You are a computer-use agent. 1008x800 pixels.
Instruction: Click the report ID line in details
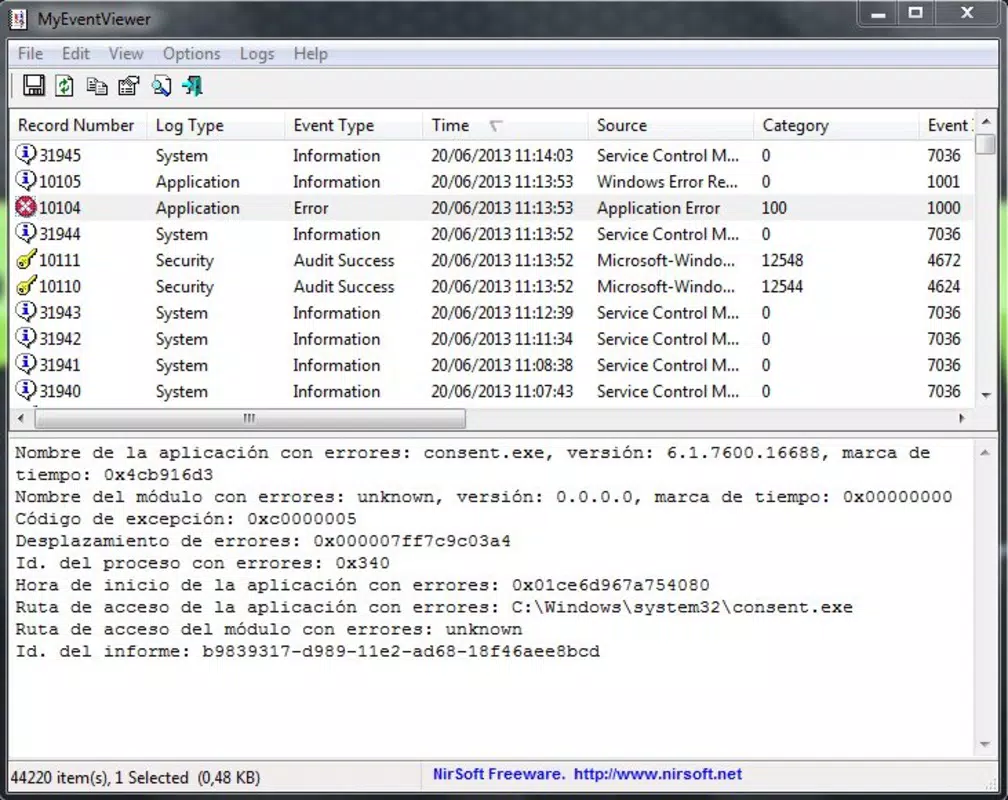(307, 651)
